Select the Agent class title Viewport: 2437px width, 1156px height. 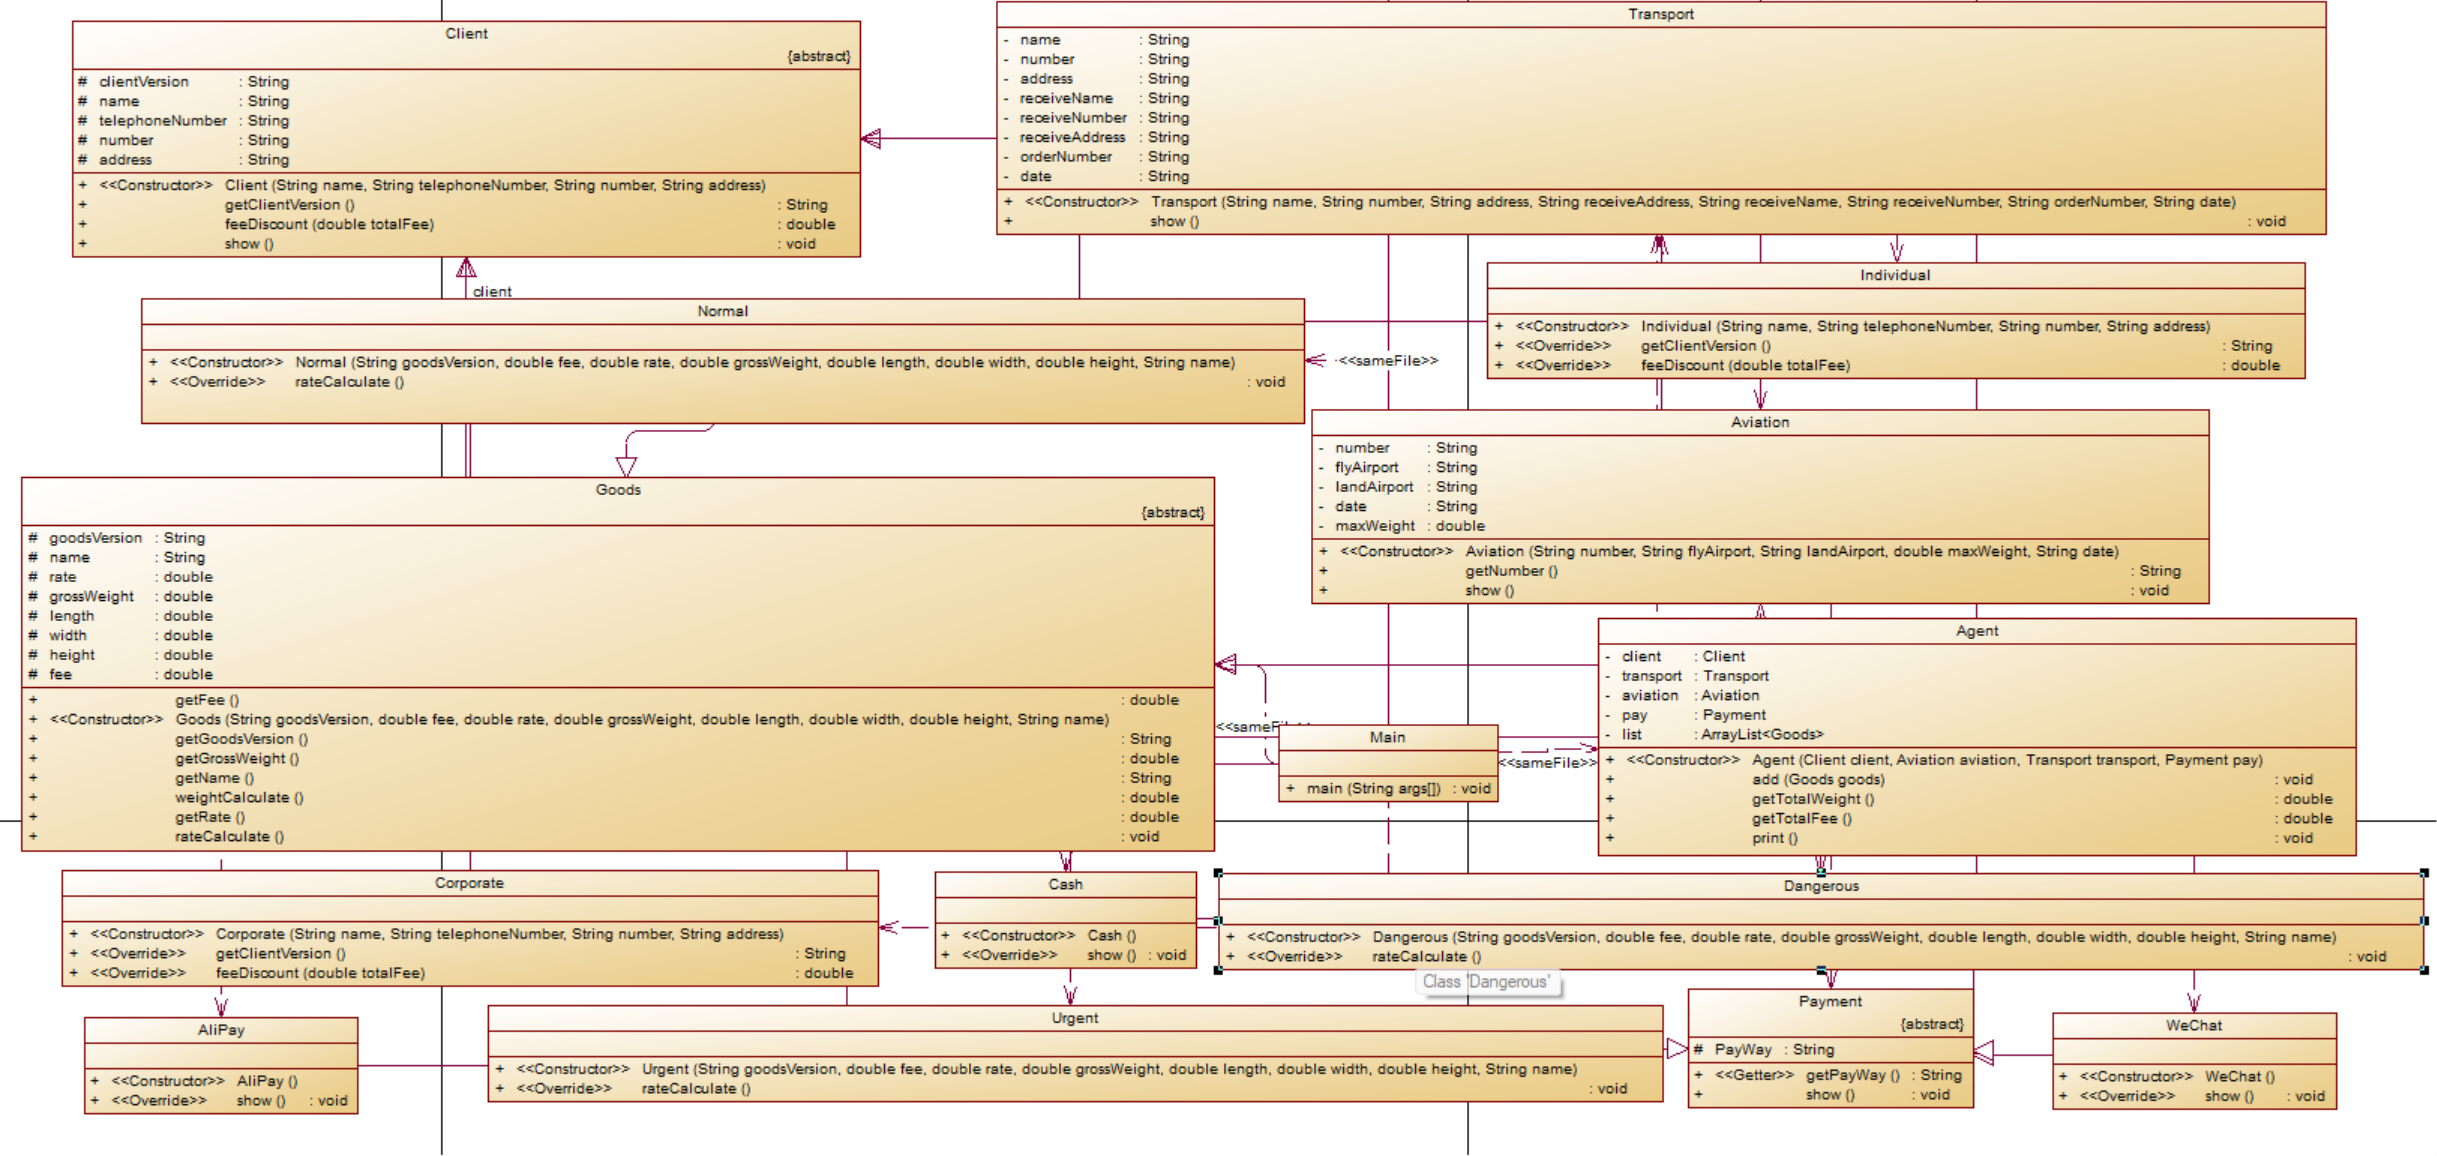coord(1976,631)
